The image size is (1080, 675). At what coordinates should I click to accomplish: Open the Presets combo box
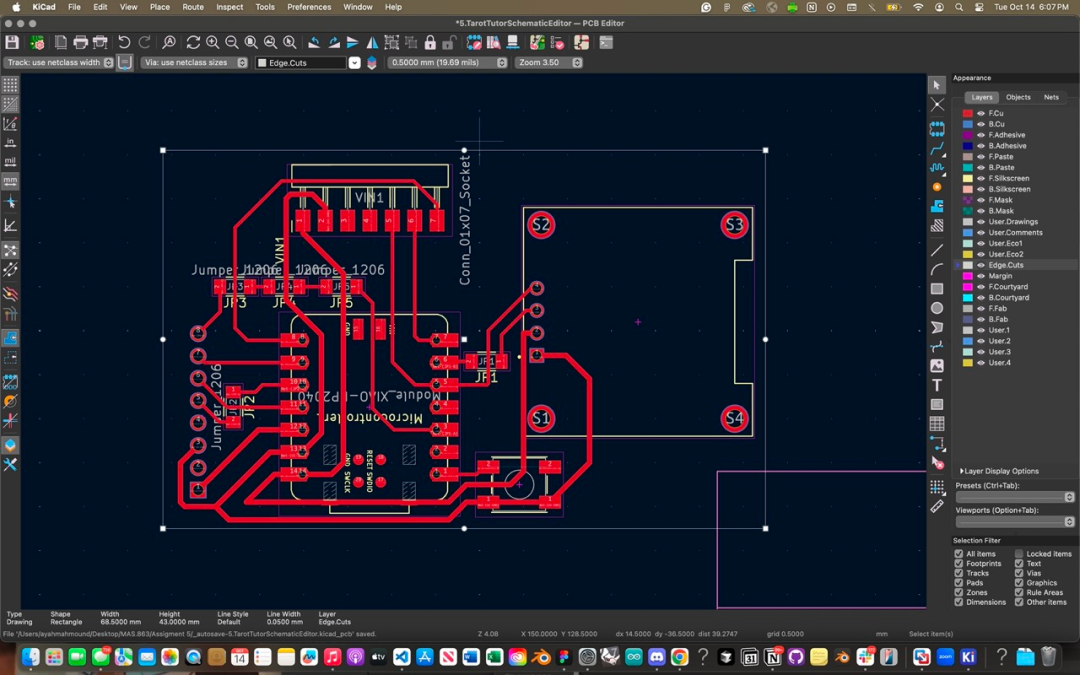1014,497
